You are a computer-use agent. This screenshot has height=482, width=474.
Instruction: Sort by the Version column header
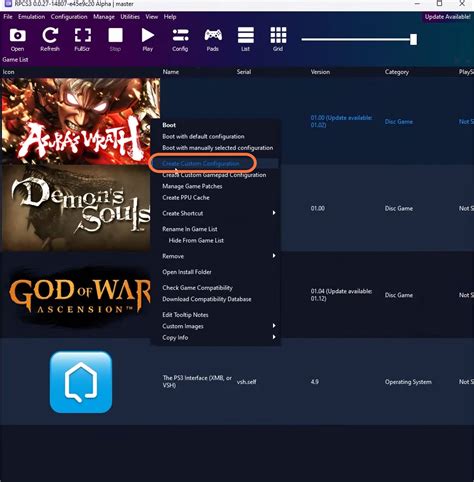coord(320,72)
